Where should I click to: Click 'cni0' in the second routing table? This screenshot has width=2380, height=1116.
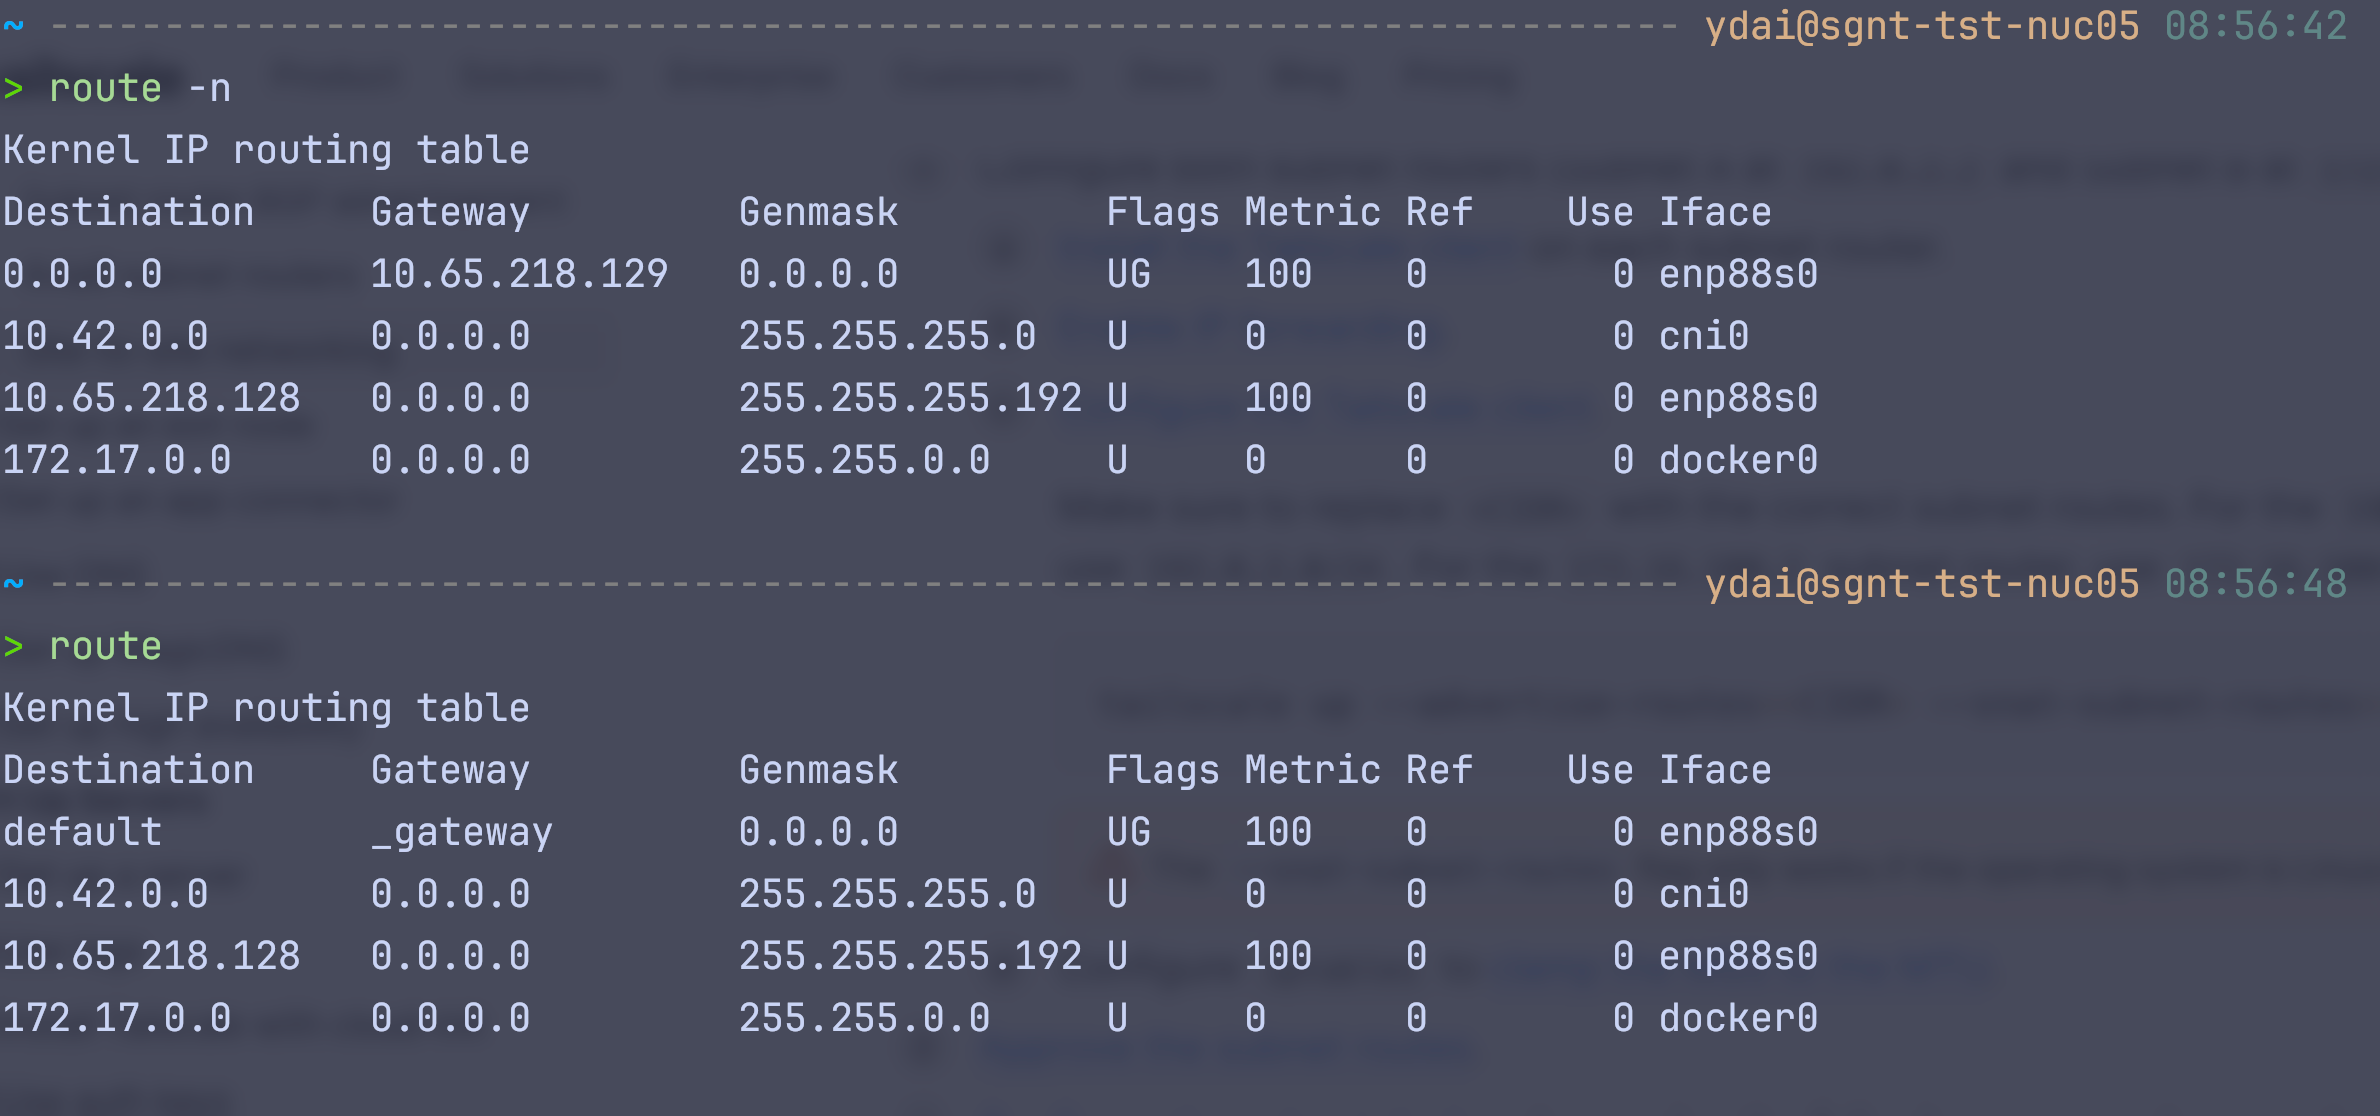pos(1703,894)
